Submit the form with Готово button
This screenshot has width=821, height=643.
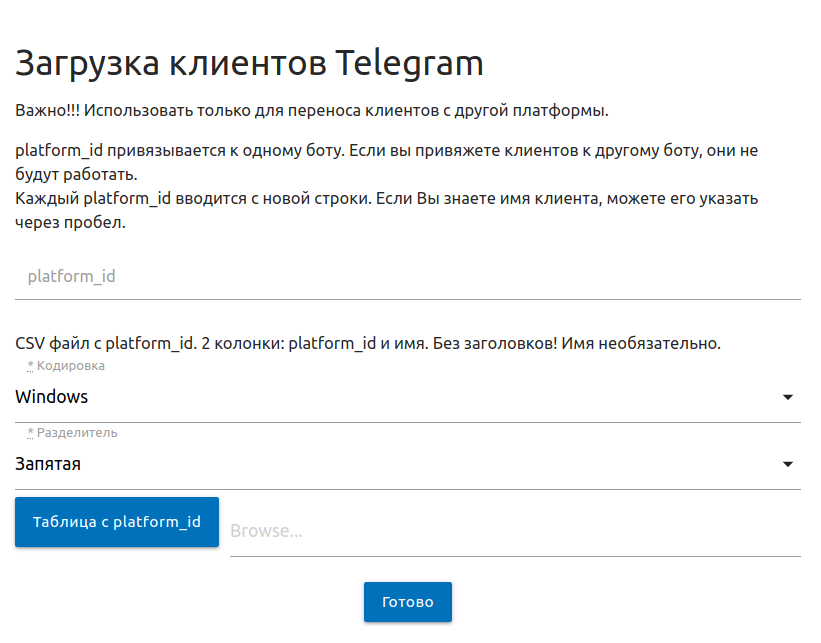coord(408,602)
